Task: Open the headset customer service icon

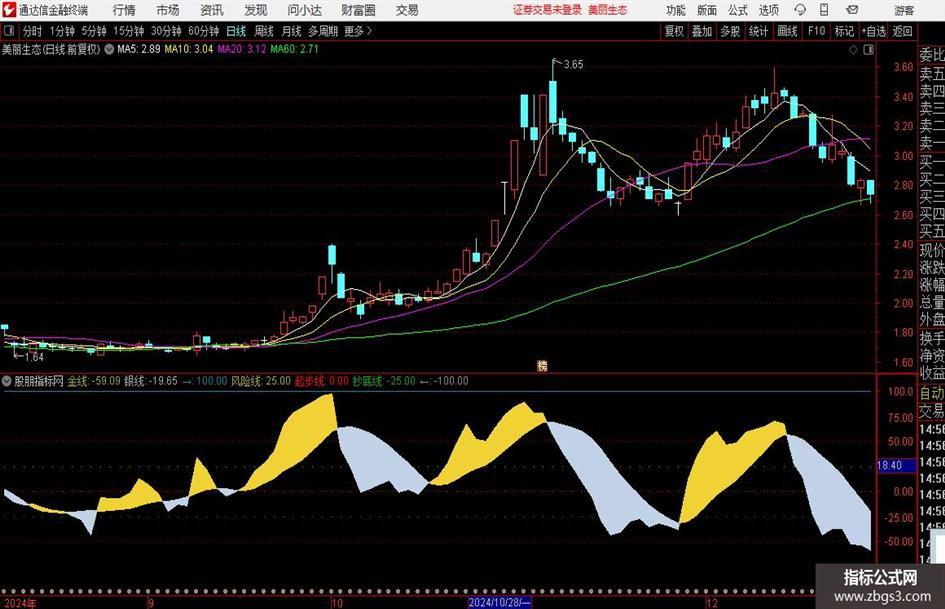Action: click(800, 10)
